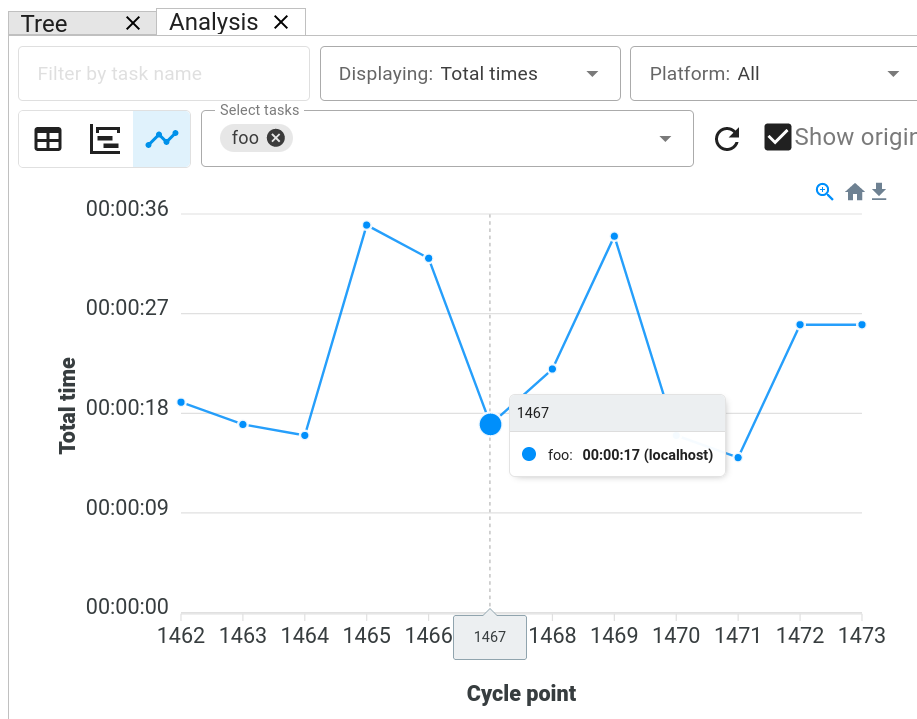Click the refresh data icon

(x=727, y=139)
